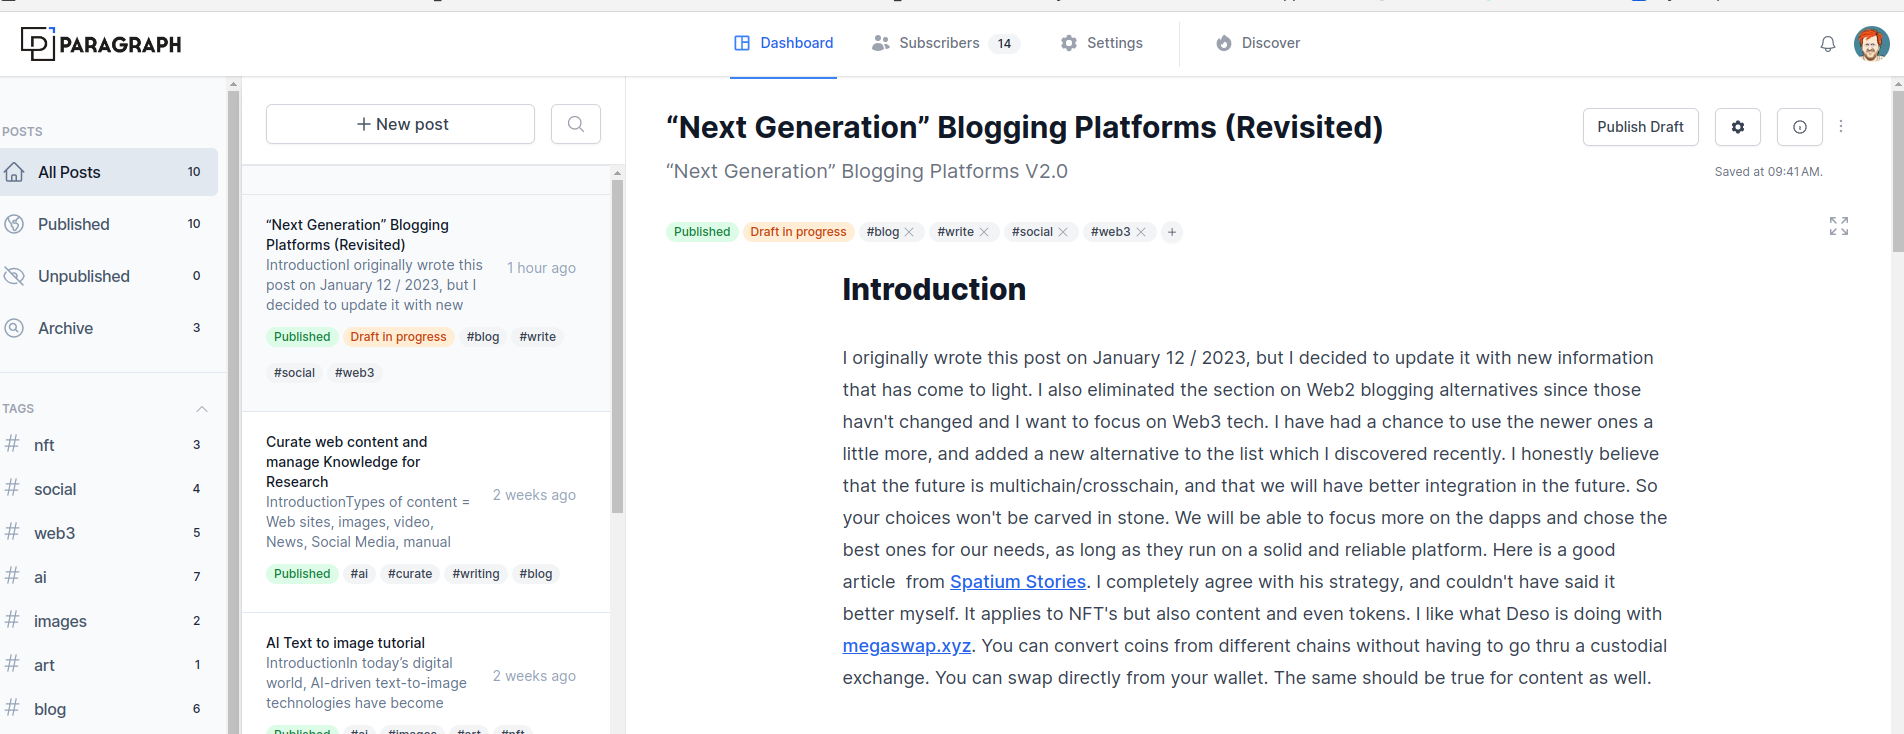
Task: Open the Archive section
Action: [x=109, y=328]
